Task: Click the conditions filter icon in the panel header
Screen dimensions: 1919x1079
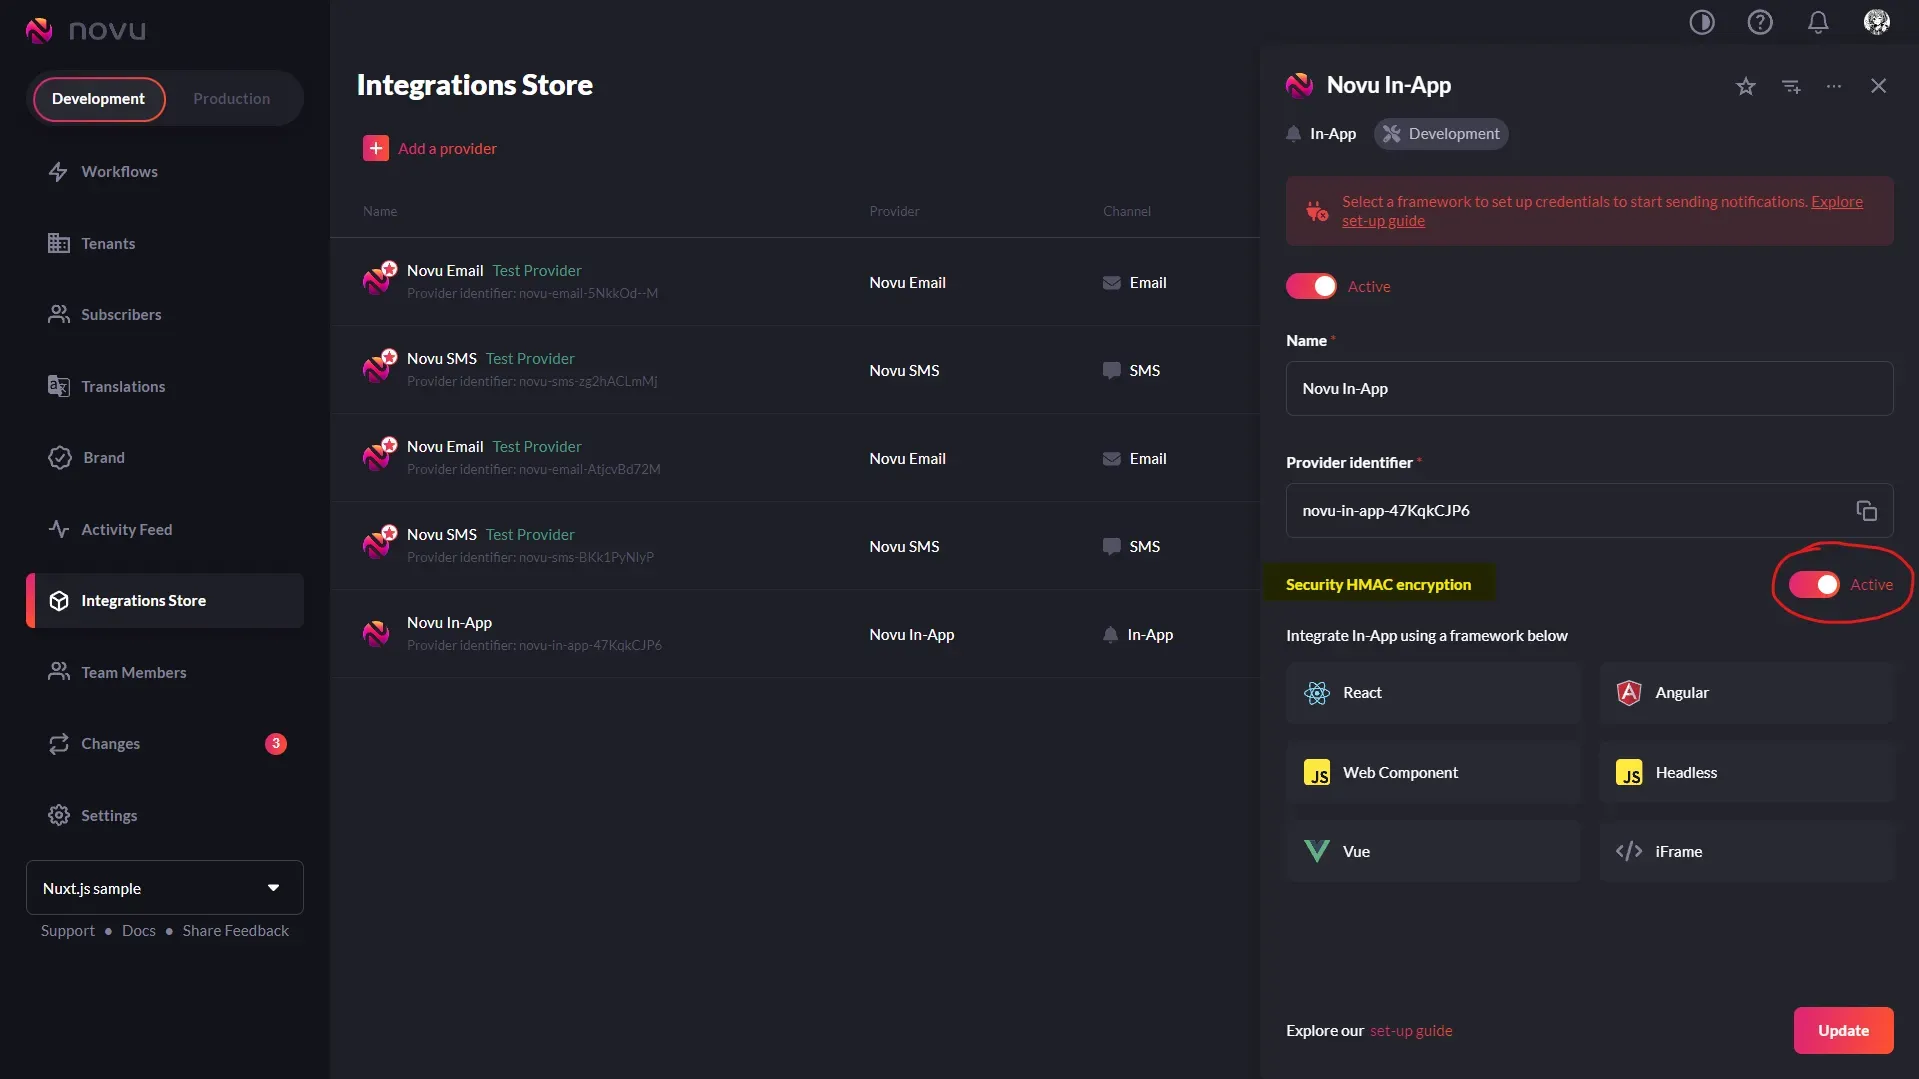Action: (1791, 86)
